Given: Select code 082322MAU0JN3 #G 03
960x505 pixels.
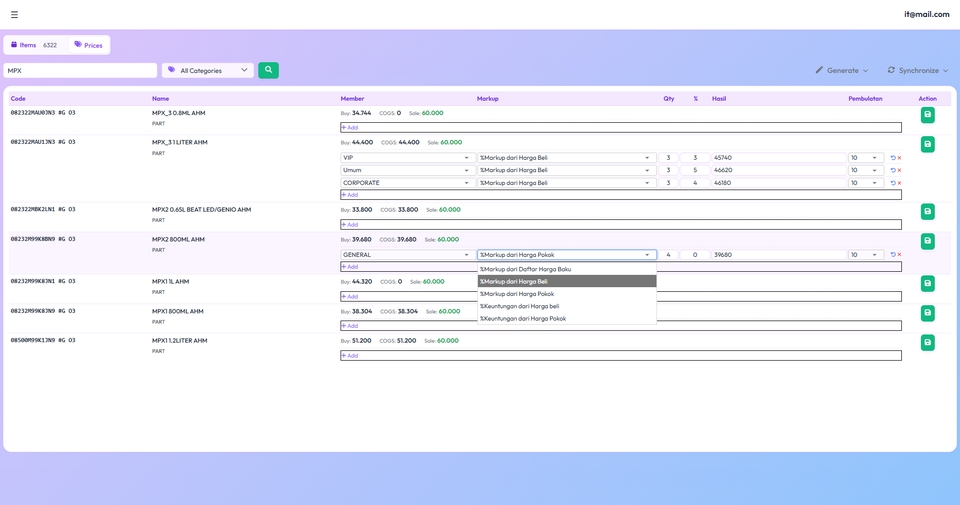Looking at the screenshot, I should click(x=43, y=113).
